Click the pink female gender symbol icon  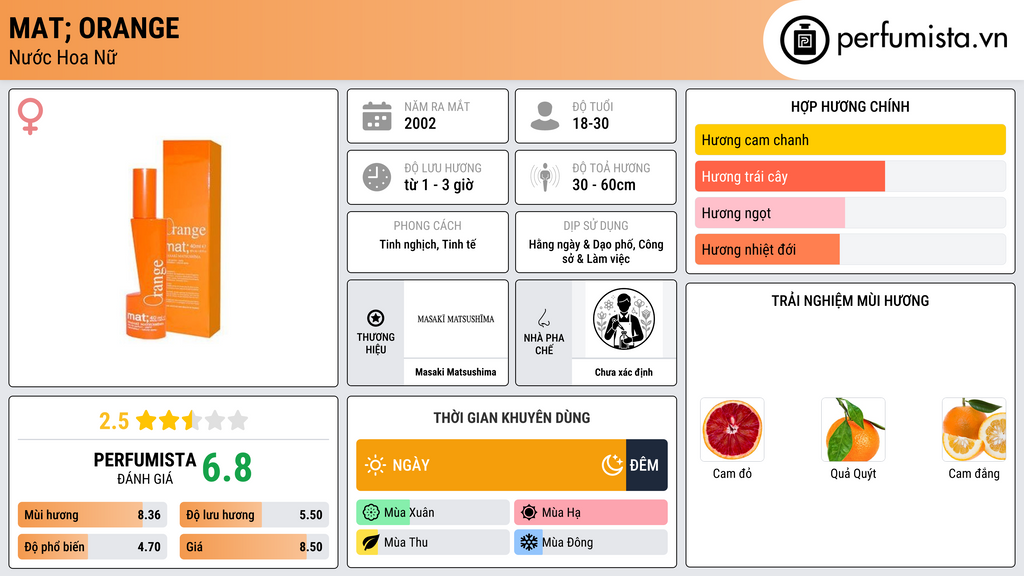click(30, 116)
